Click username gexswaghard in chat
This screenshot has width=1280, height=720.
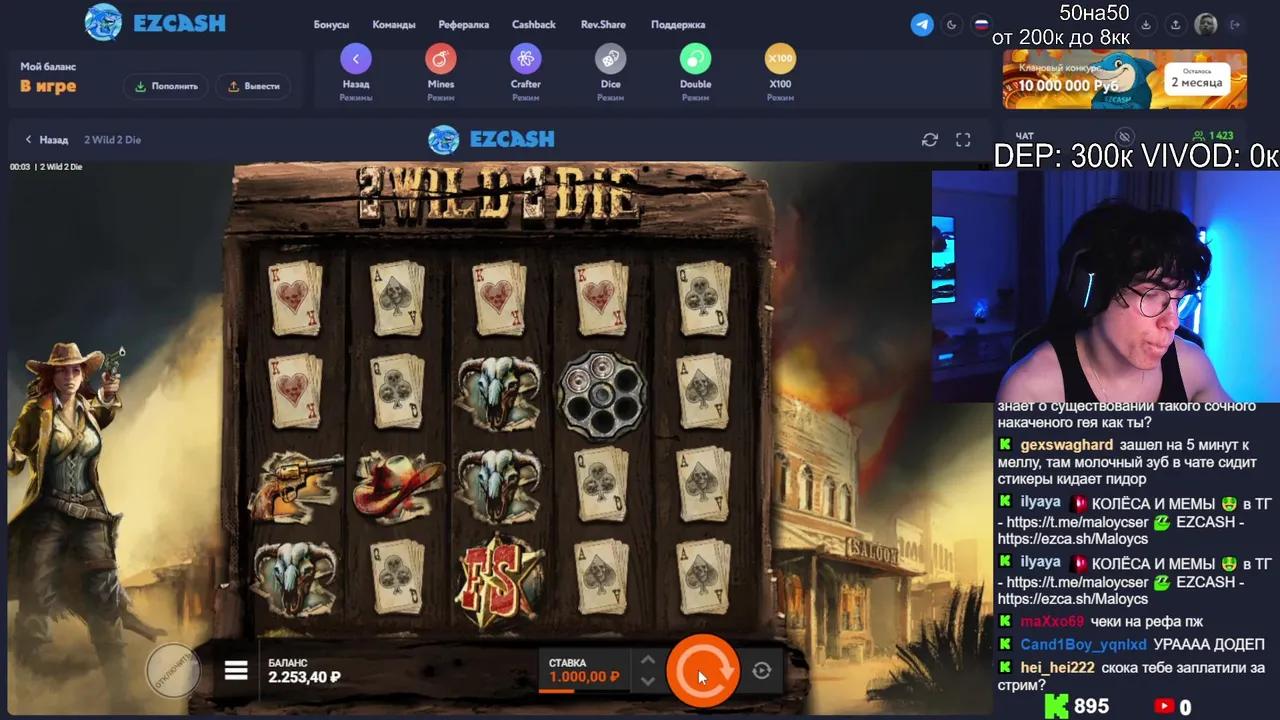coord(1066,445)
